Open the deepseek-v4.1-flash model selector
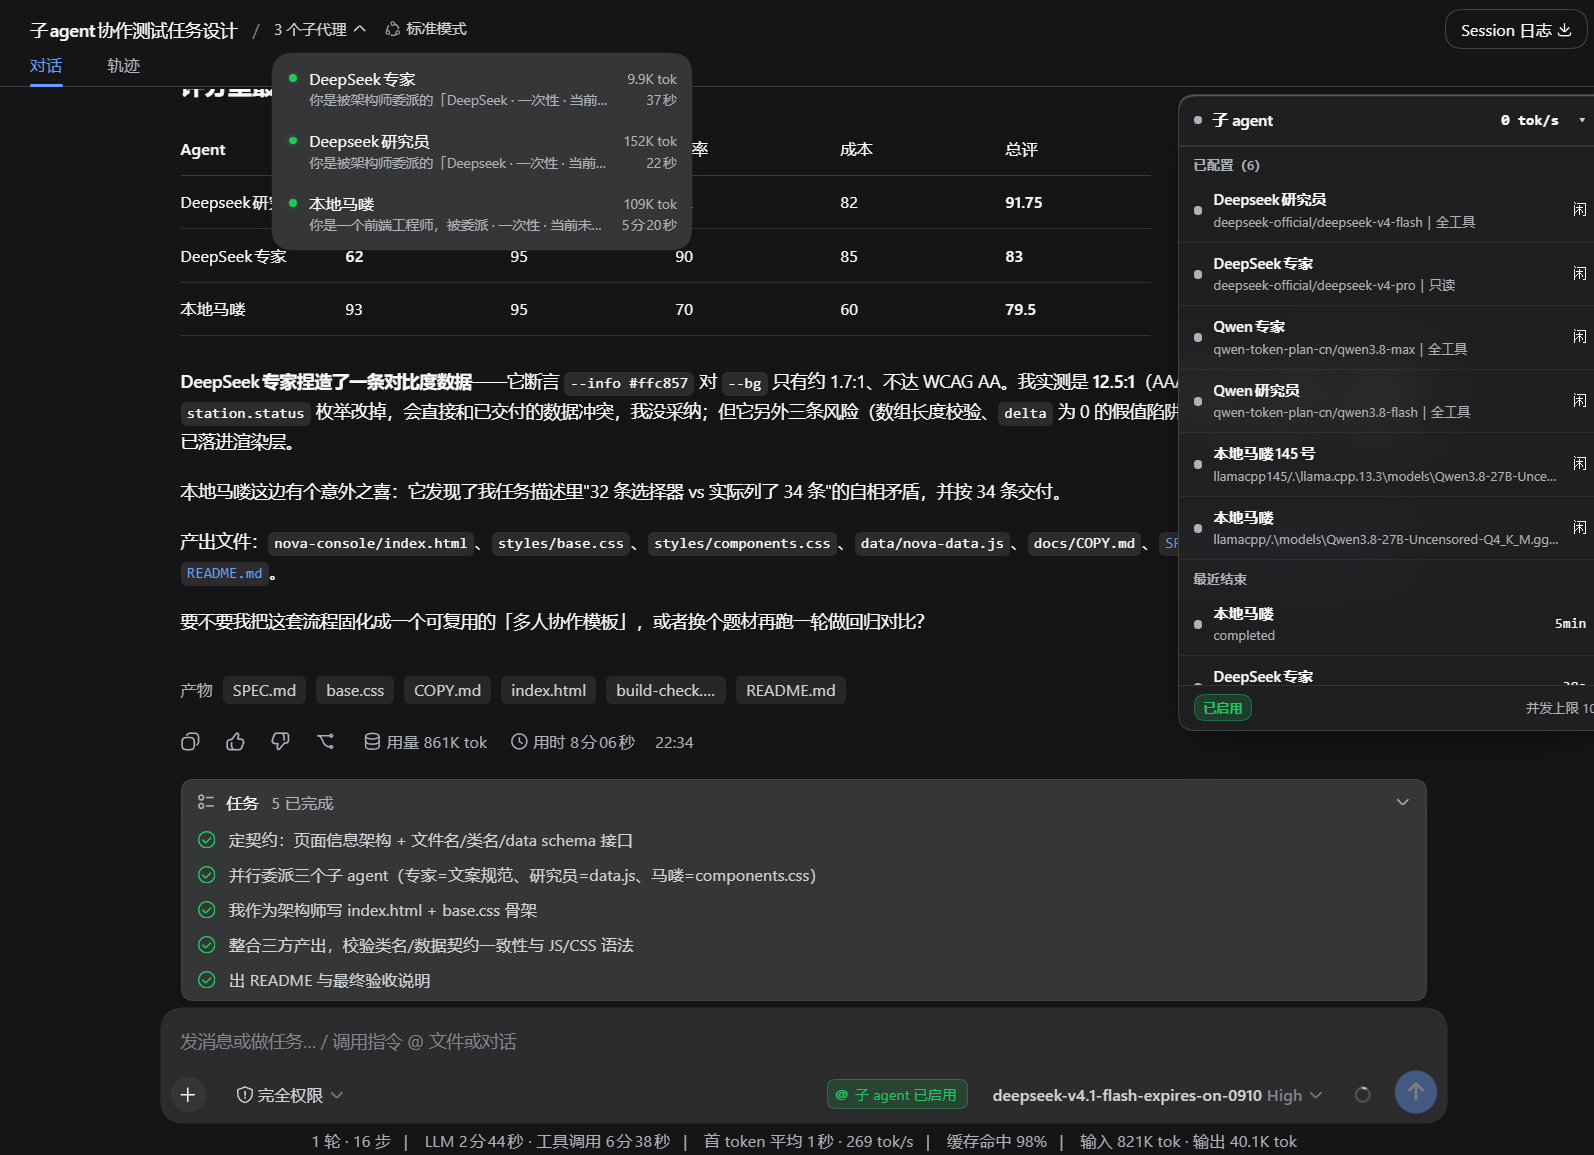Image resolution: width=1594 pixels, height=1155 pixels. 1157,1095
